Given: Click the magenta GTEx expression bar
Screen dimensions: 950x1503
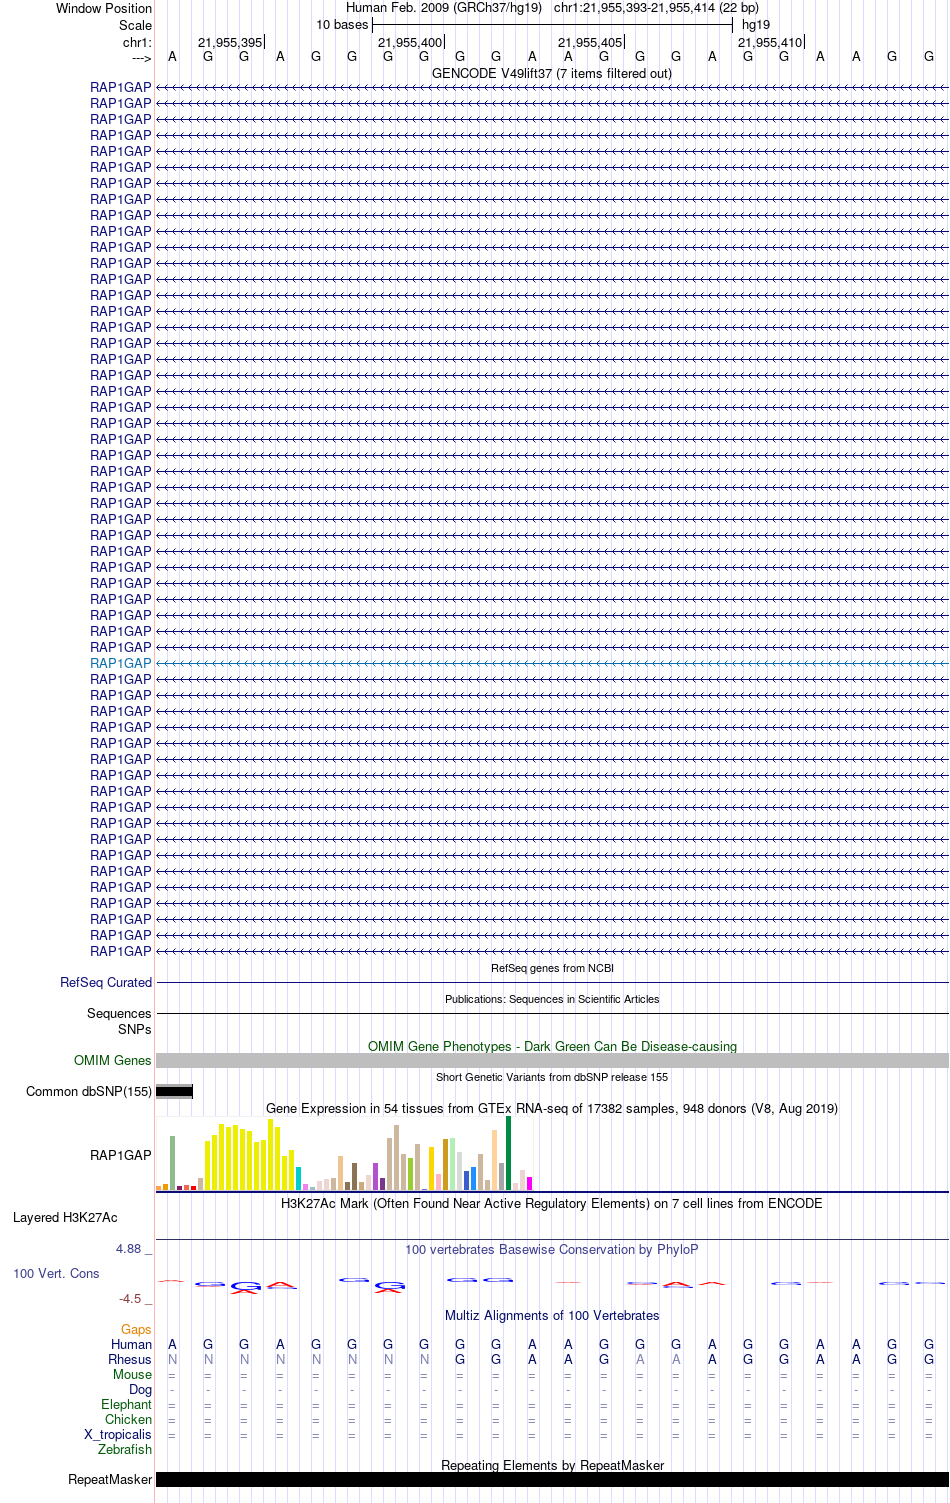Looking at the screenshot, I should [529, 1183].
